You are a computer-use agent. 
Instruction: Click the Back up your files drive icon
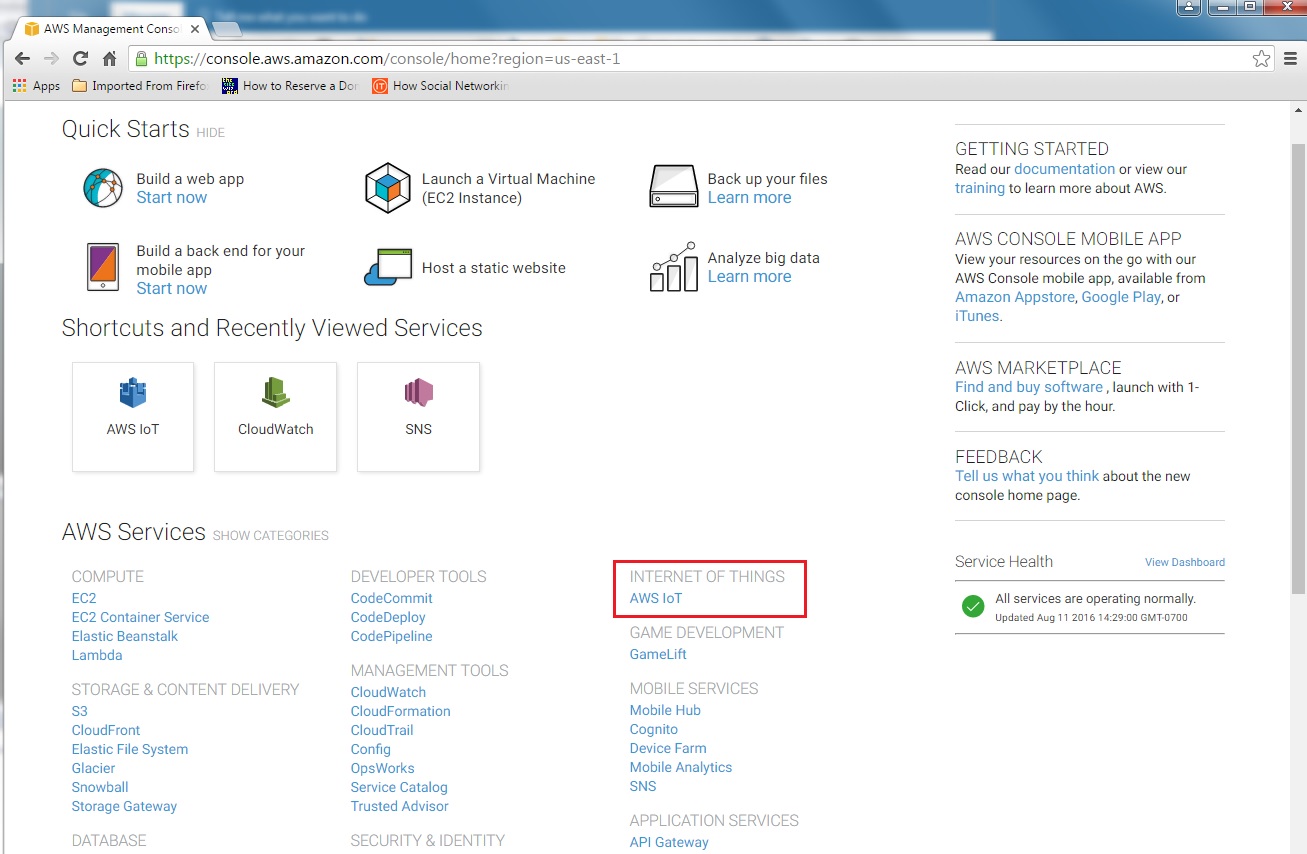coord(673,187)
